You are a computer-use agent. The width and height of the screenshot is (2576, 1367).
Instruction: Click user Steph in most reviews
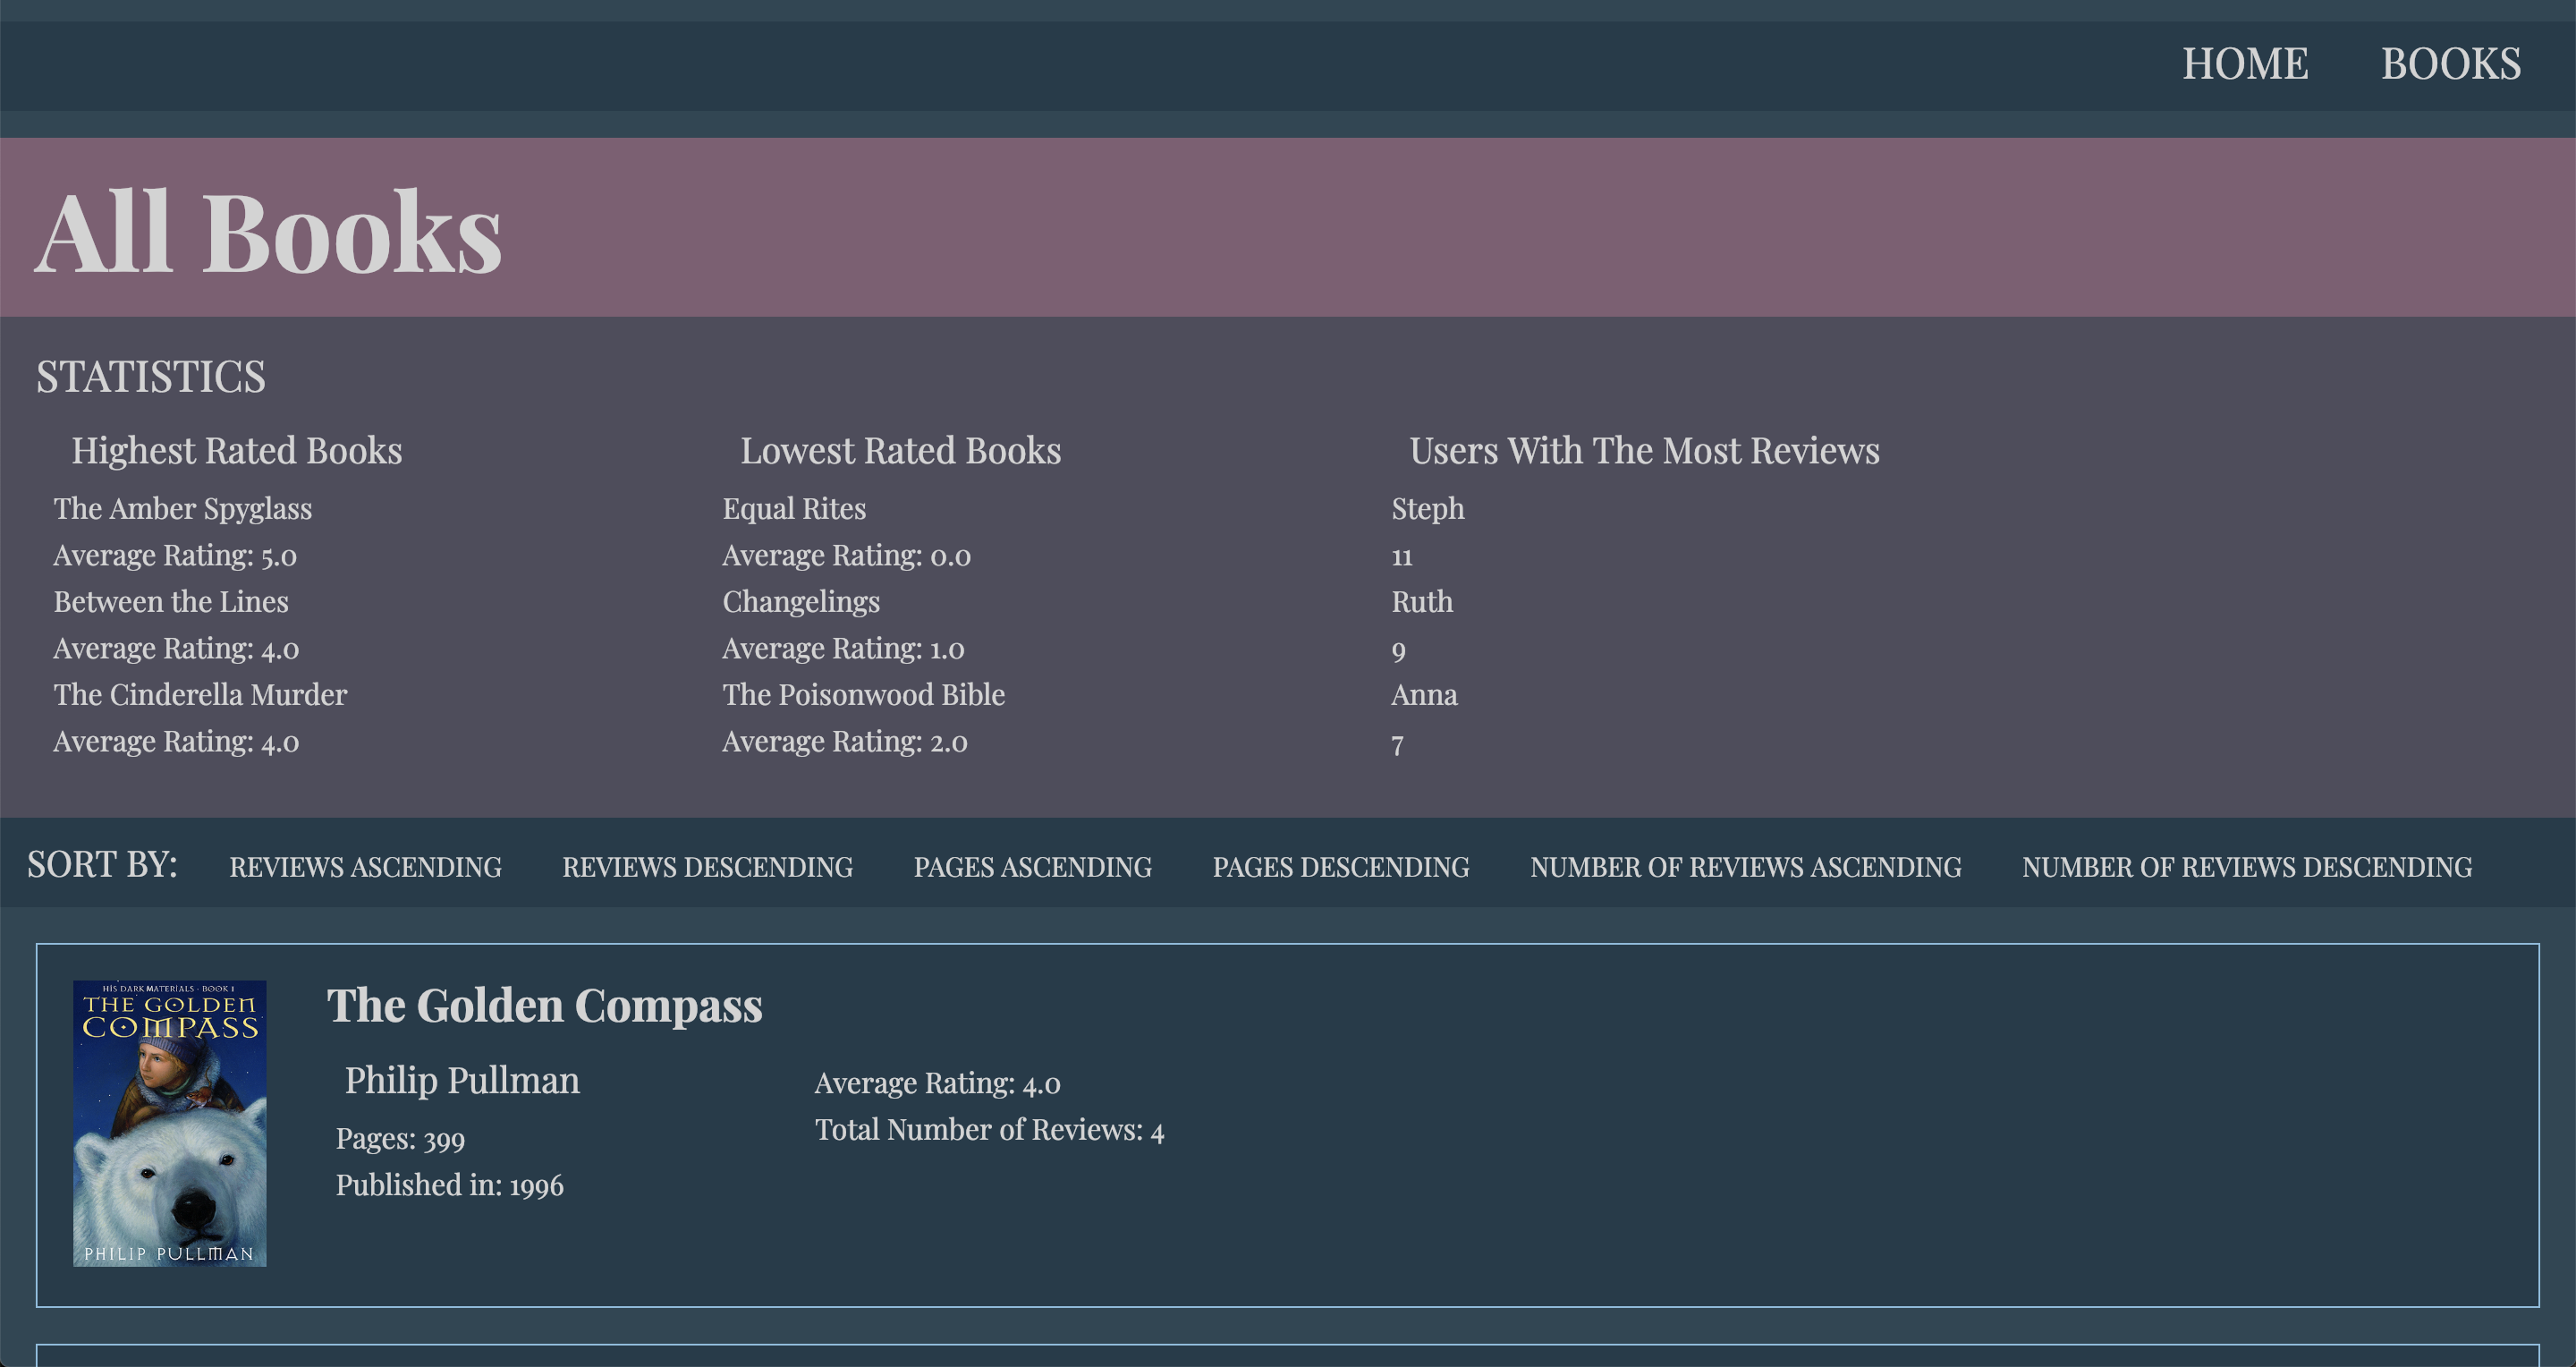click(1427, 509)
